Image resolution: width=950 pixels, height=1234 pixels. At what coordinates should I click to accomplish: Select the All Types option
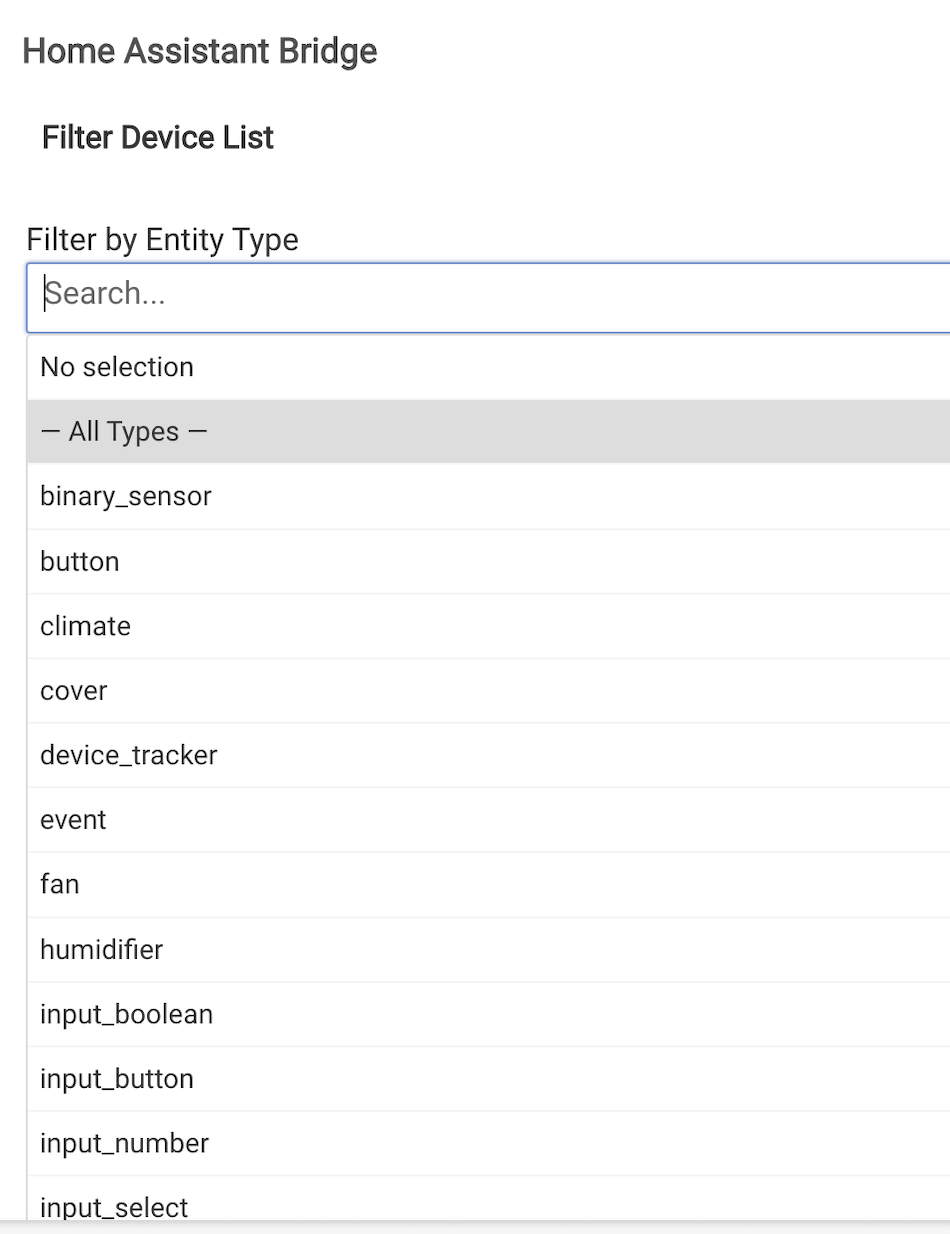tap(124, 432)
